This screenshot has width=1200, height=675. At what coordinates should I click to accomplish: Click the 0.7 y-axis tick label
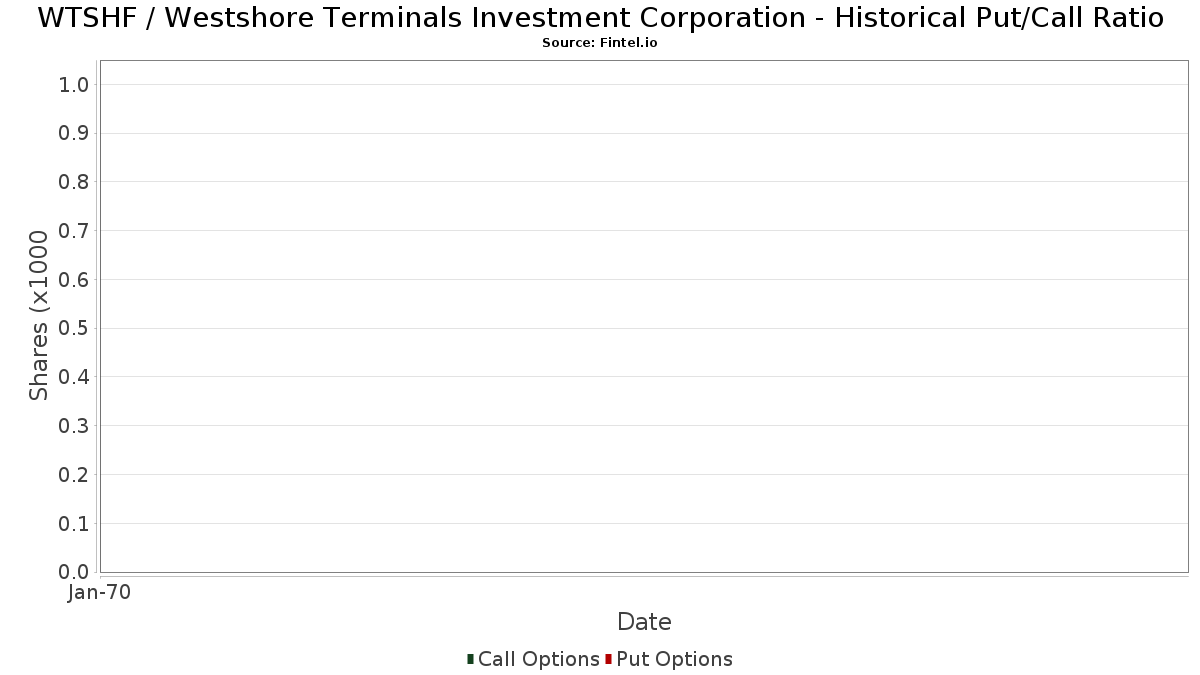74,231
